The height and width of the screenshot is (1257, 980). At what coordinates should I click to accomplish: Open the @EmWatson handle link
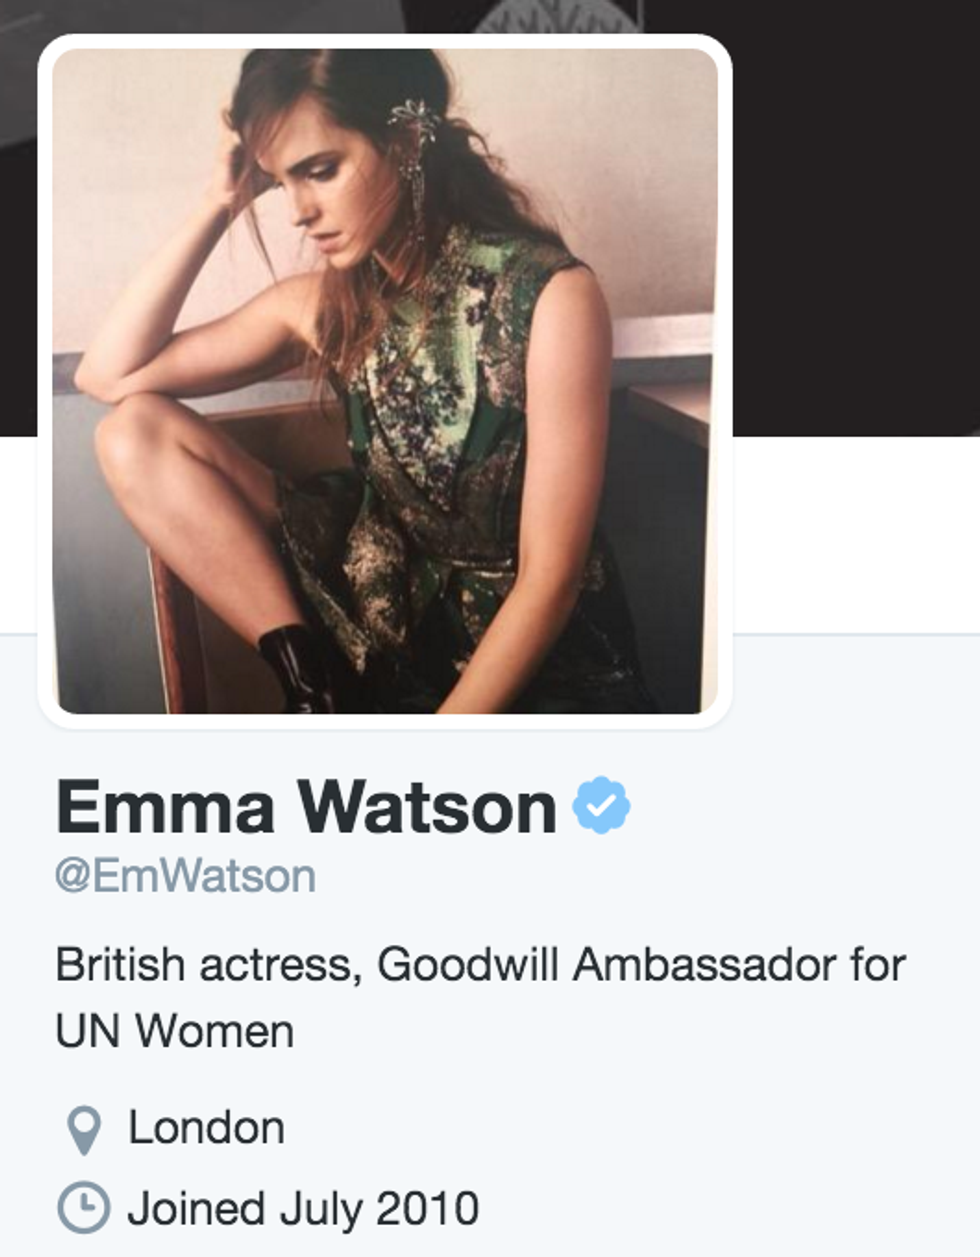(x=186, y=876)
